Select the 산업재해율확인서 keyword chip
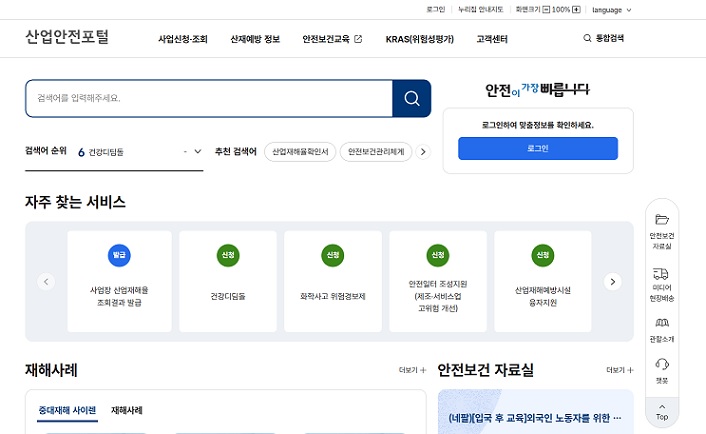The height and width of the screenshot is (434, 706). click(300, 152)
